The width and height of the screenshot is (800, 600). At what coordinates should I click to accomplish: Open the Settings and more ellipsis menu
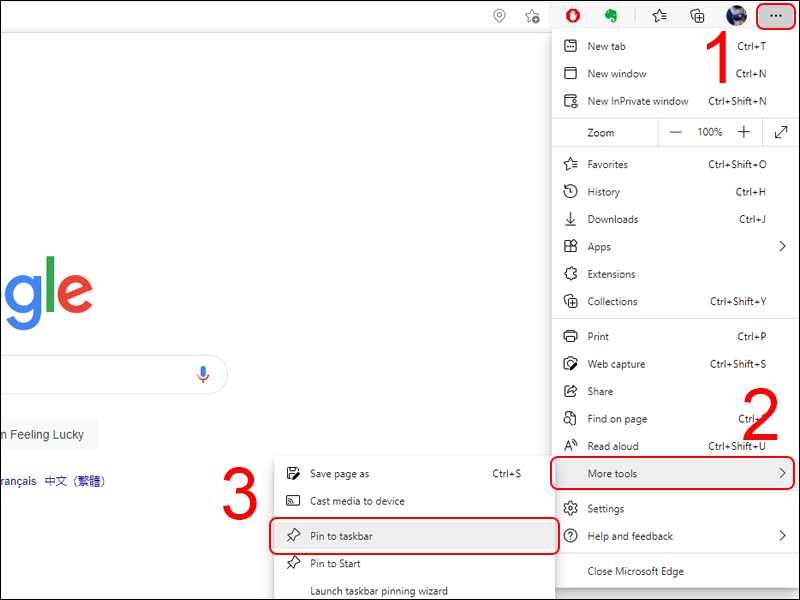click(775, 16)
